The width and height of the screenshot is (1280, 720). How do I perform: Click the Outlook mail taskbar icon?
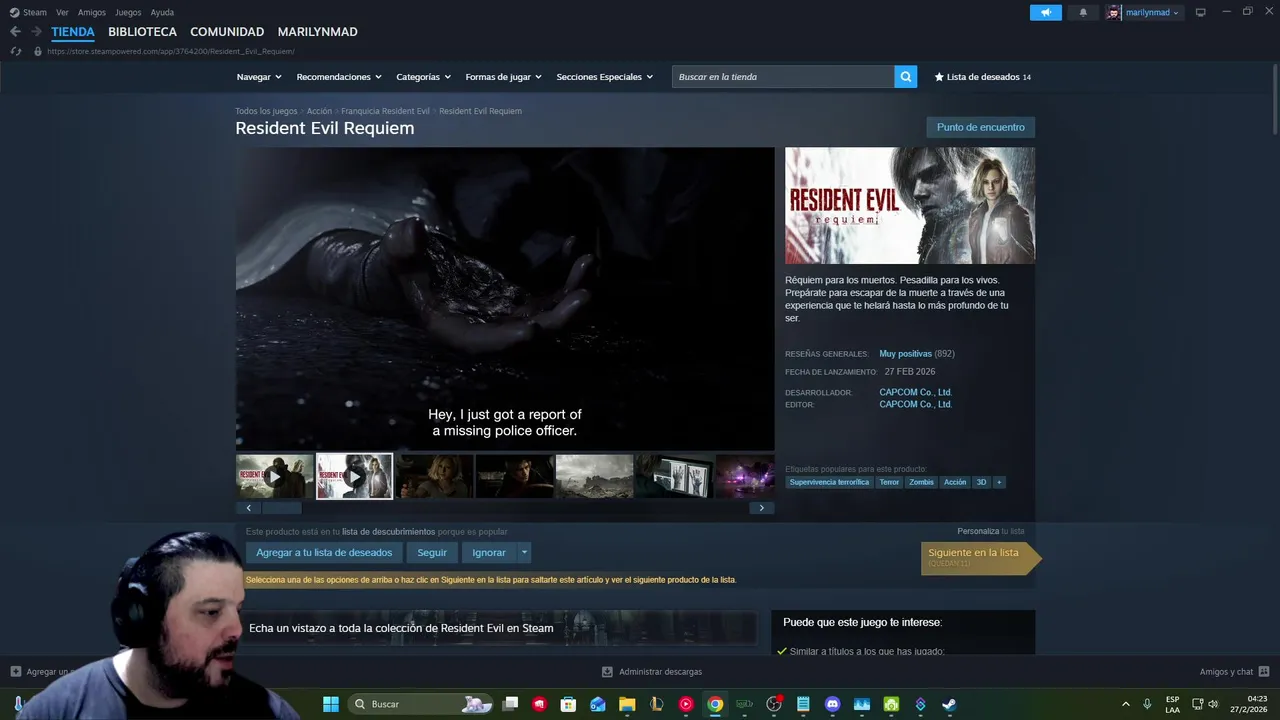pos(598,704)
